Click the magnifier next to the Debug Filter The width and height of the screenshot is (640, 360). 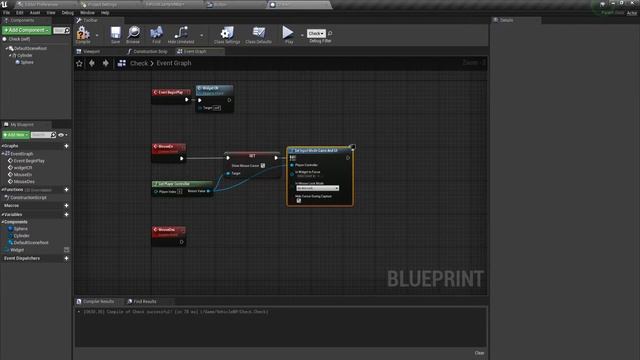tap(330, 33)
